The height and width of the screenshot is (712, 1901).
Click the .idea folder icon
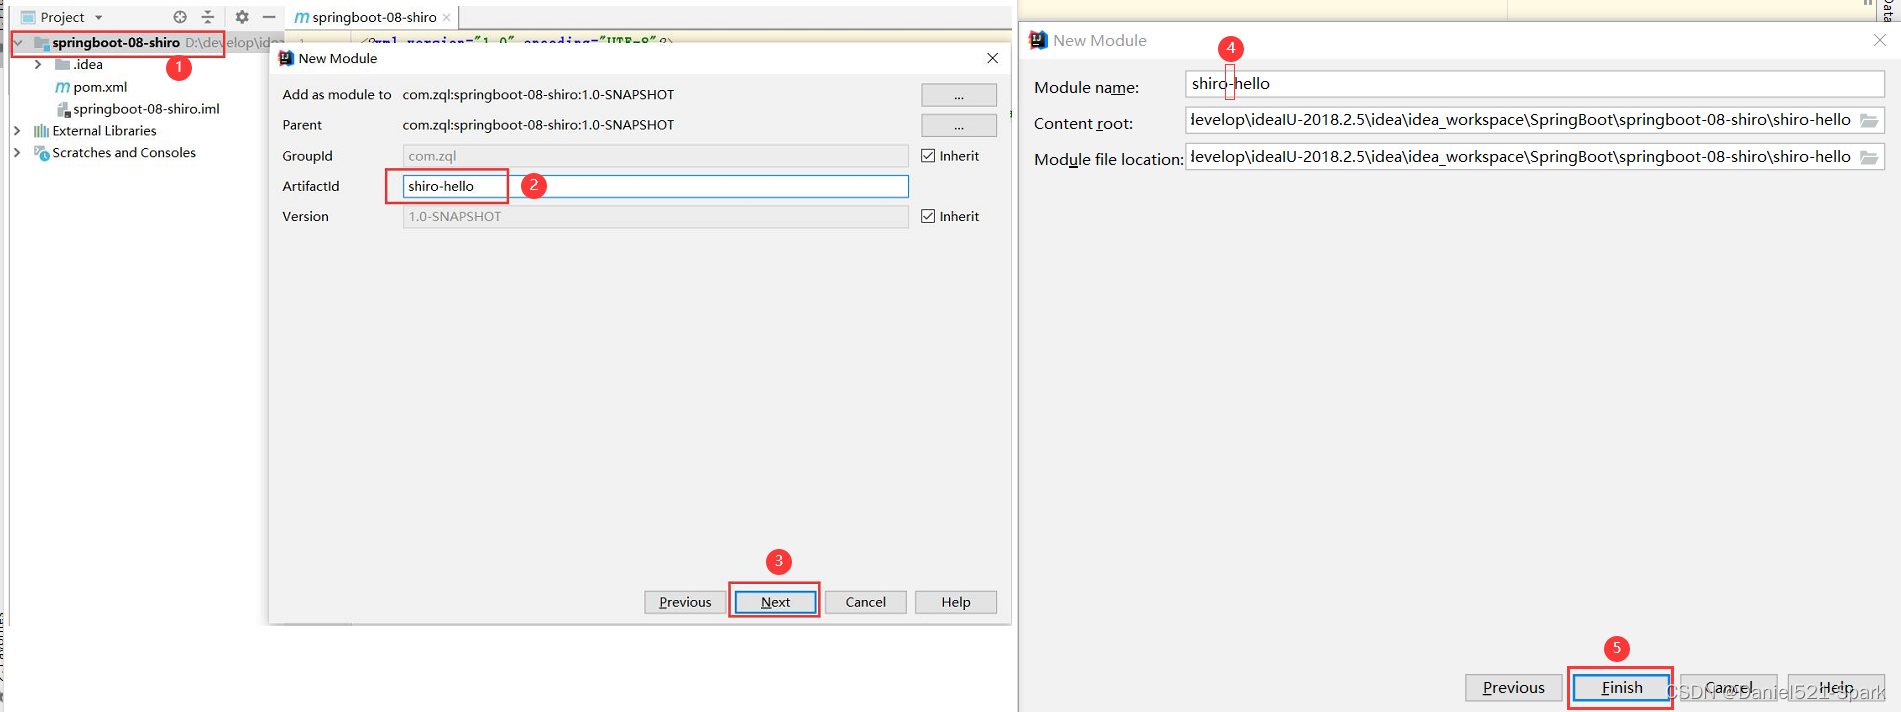[62, 65]
